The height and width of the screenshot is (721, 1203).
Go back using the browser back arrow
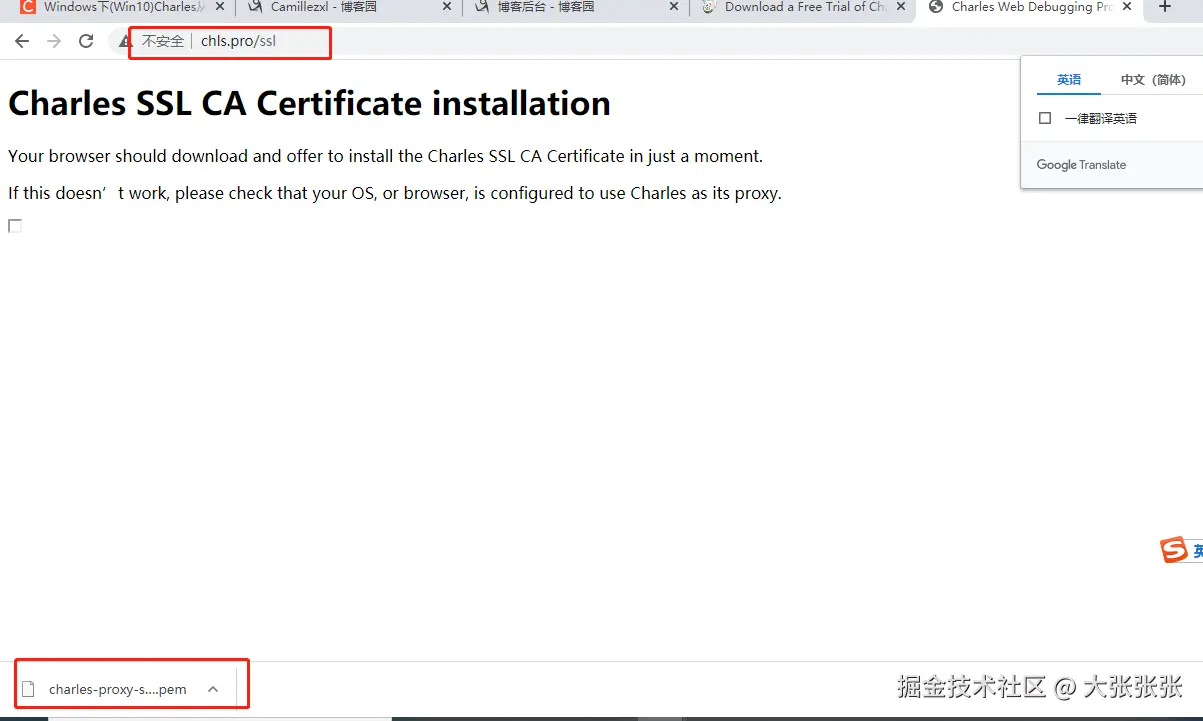pos(22,41)
